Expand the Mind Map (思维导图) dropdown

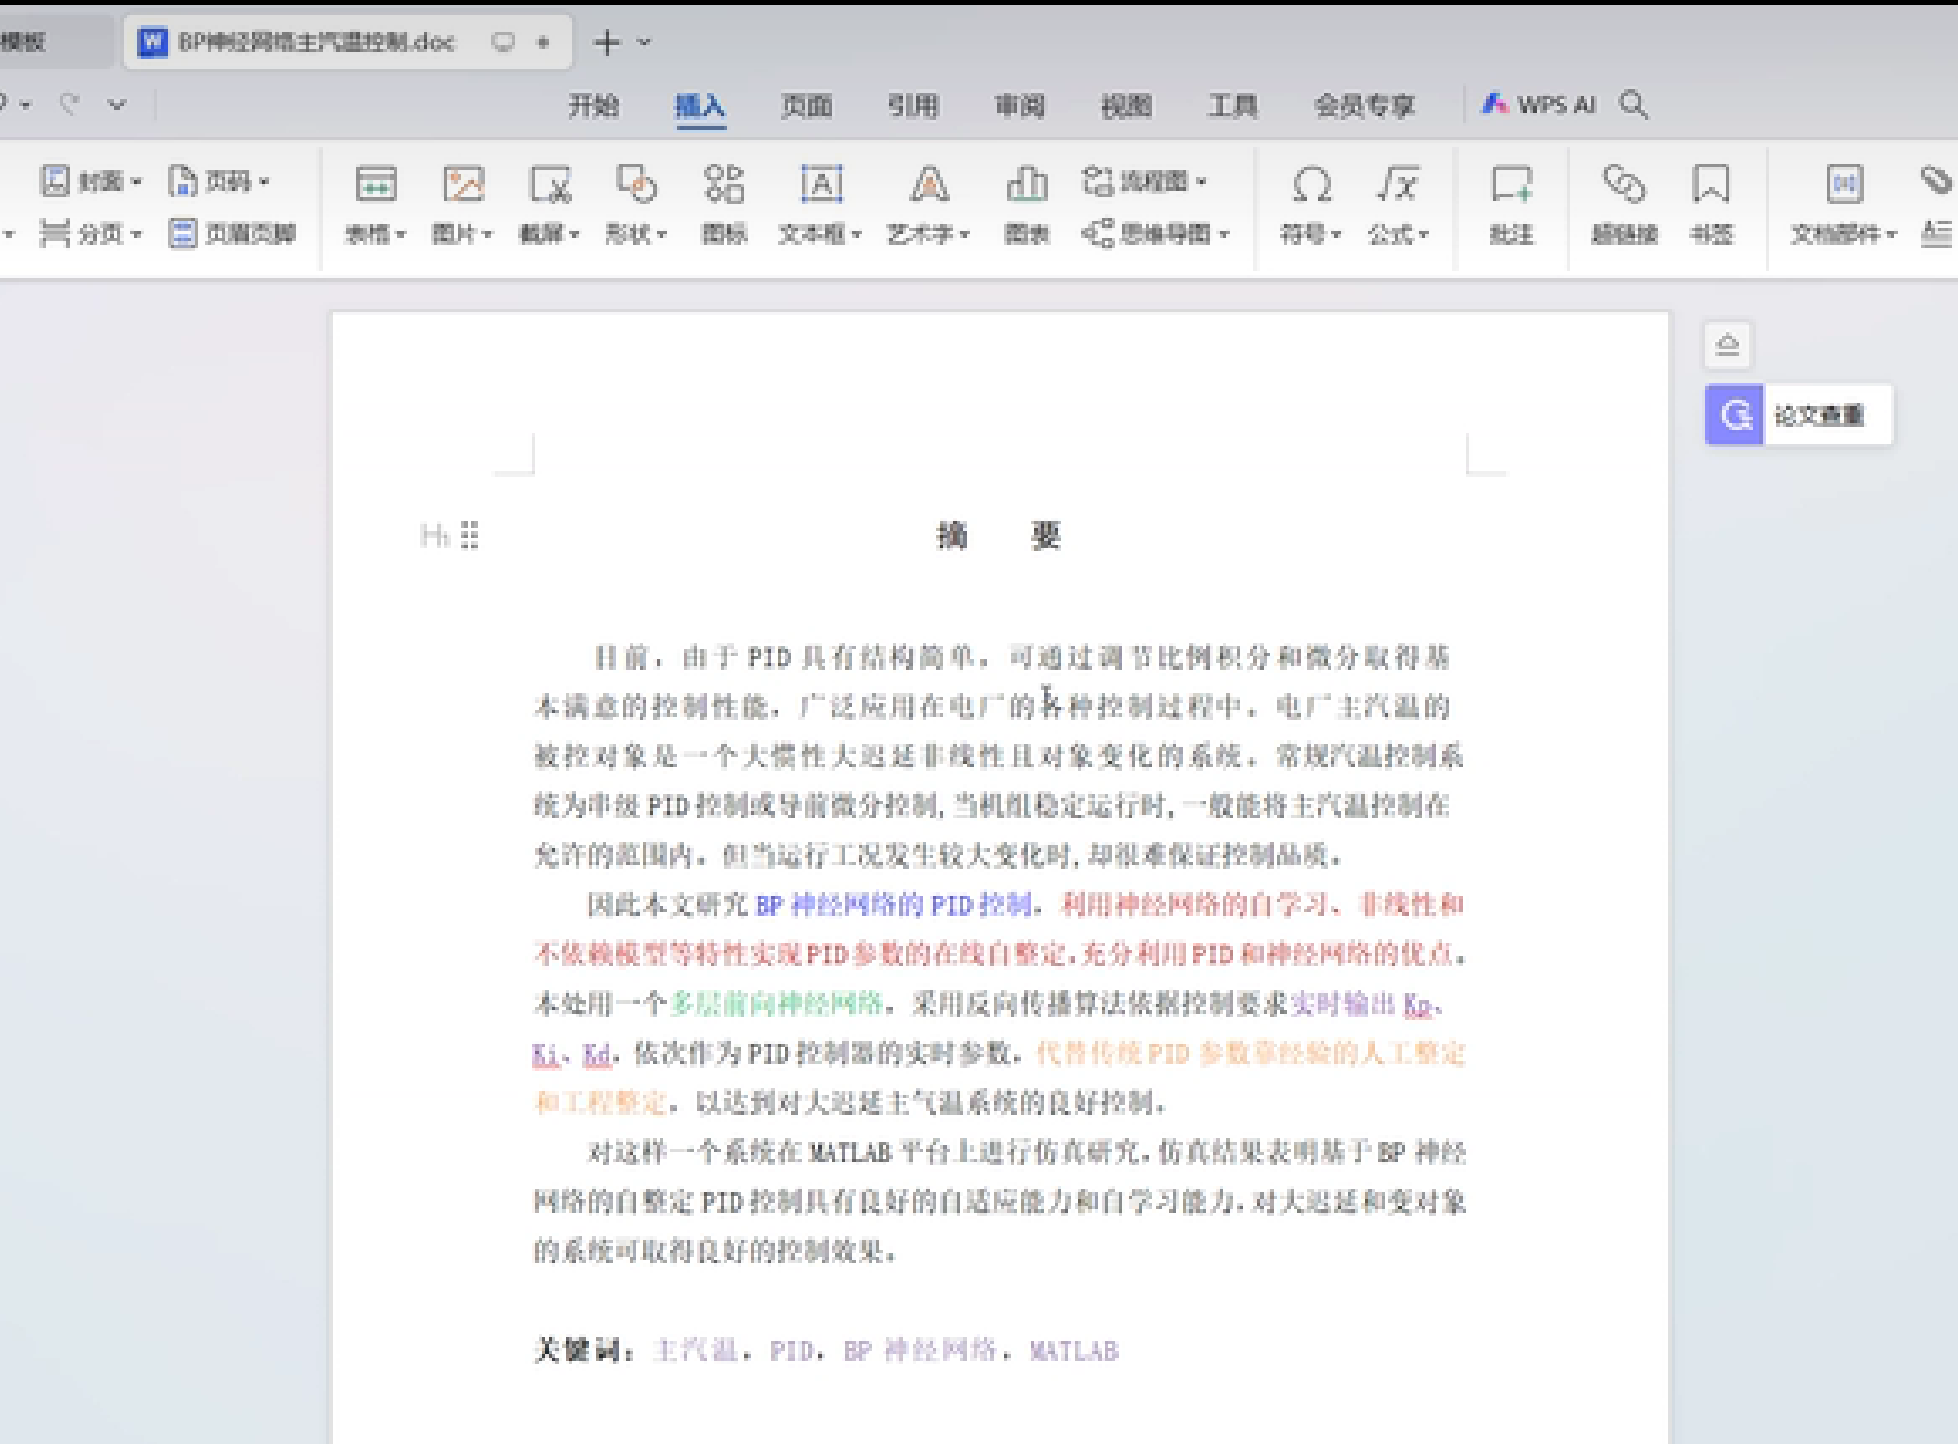[x=1224, y=234]
